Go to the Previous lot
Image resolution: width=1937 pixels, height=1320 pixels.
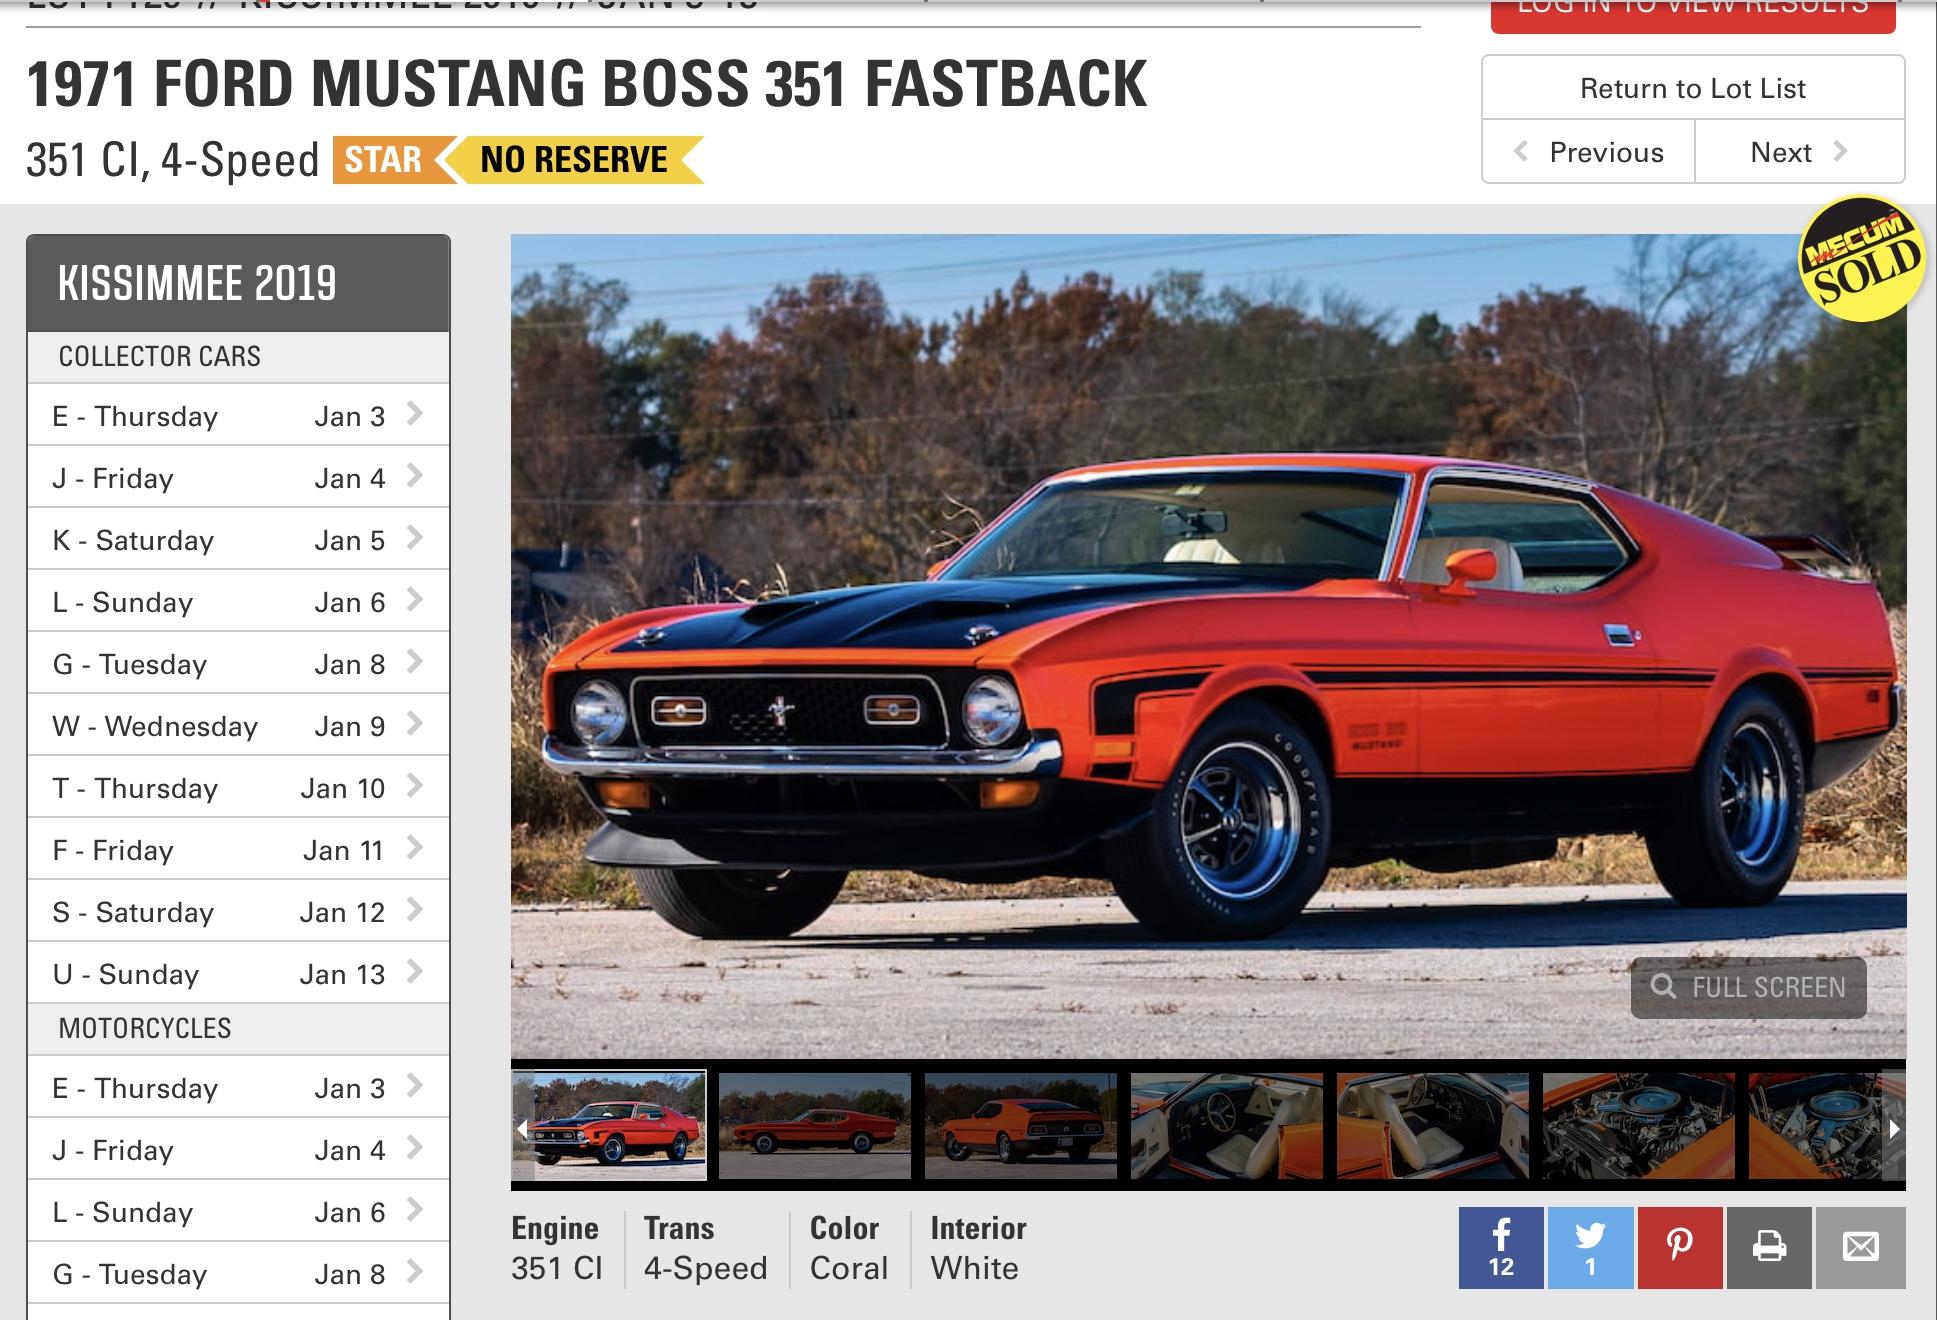pos(1588,152)
